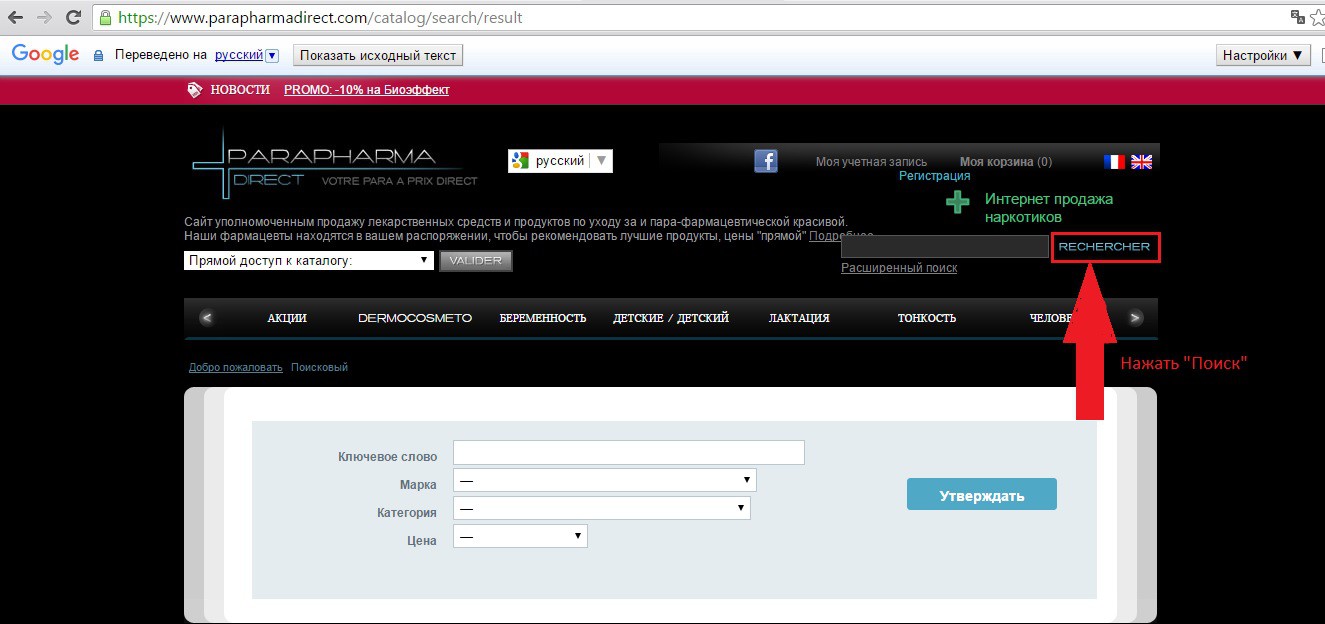Open the 'DERMOCOSMETO' menu item
1325x624 pixels.
(415, 318)
